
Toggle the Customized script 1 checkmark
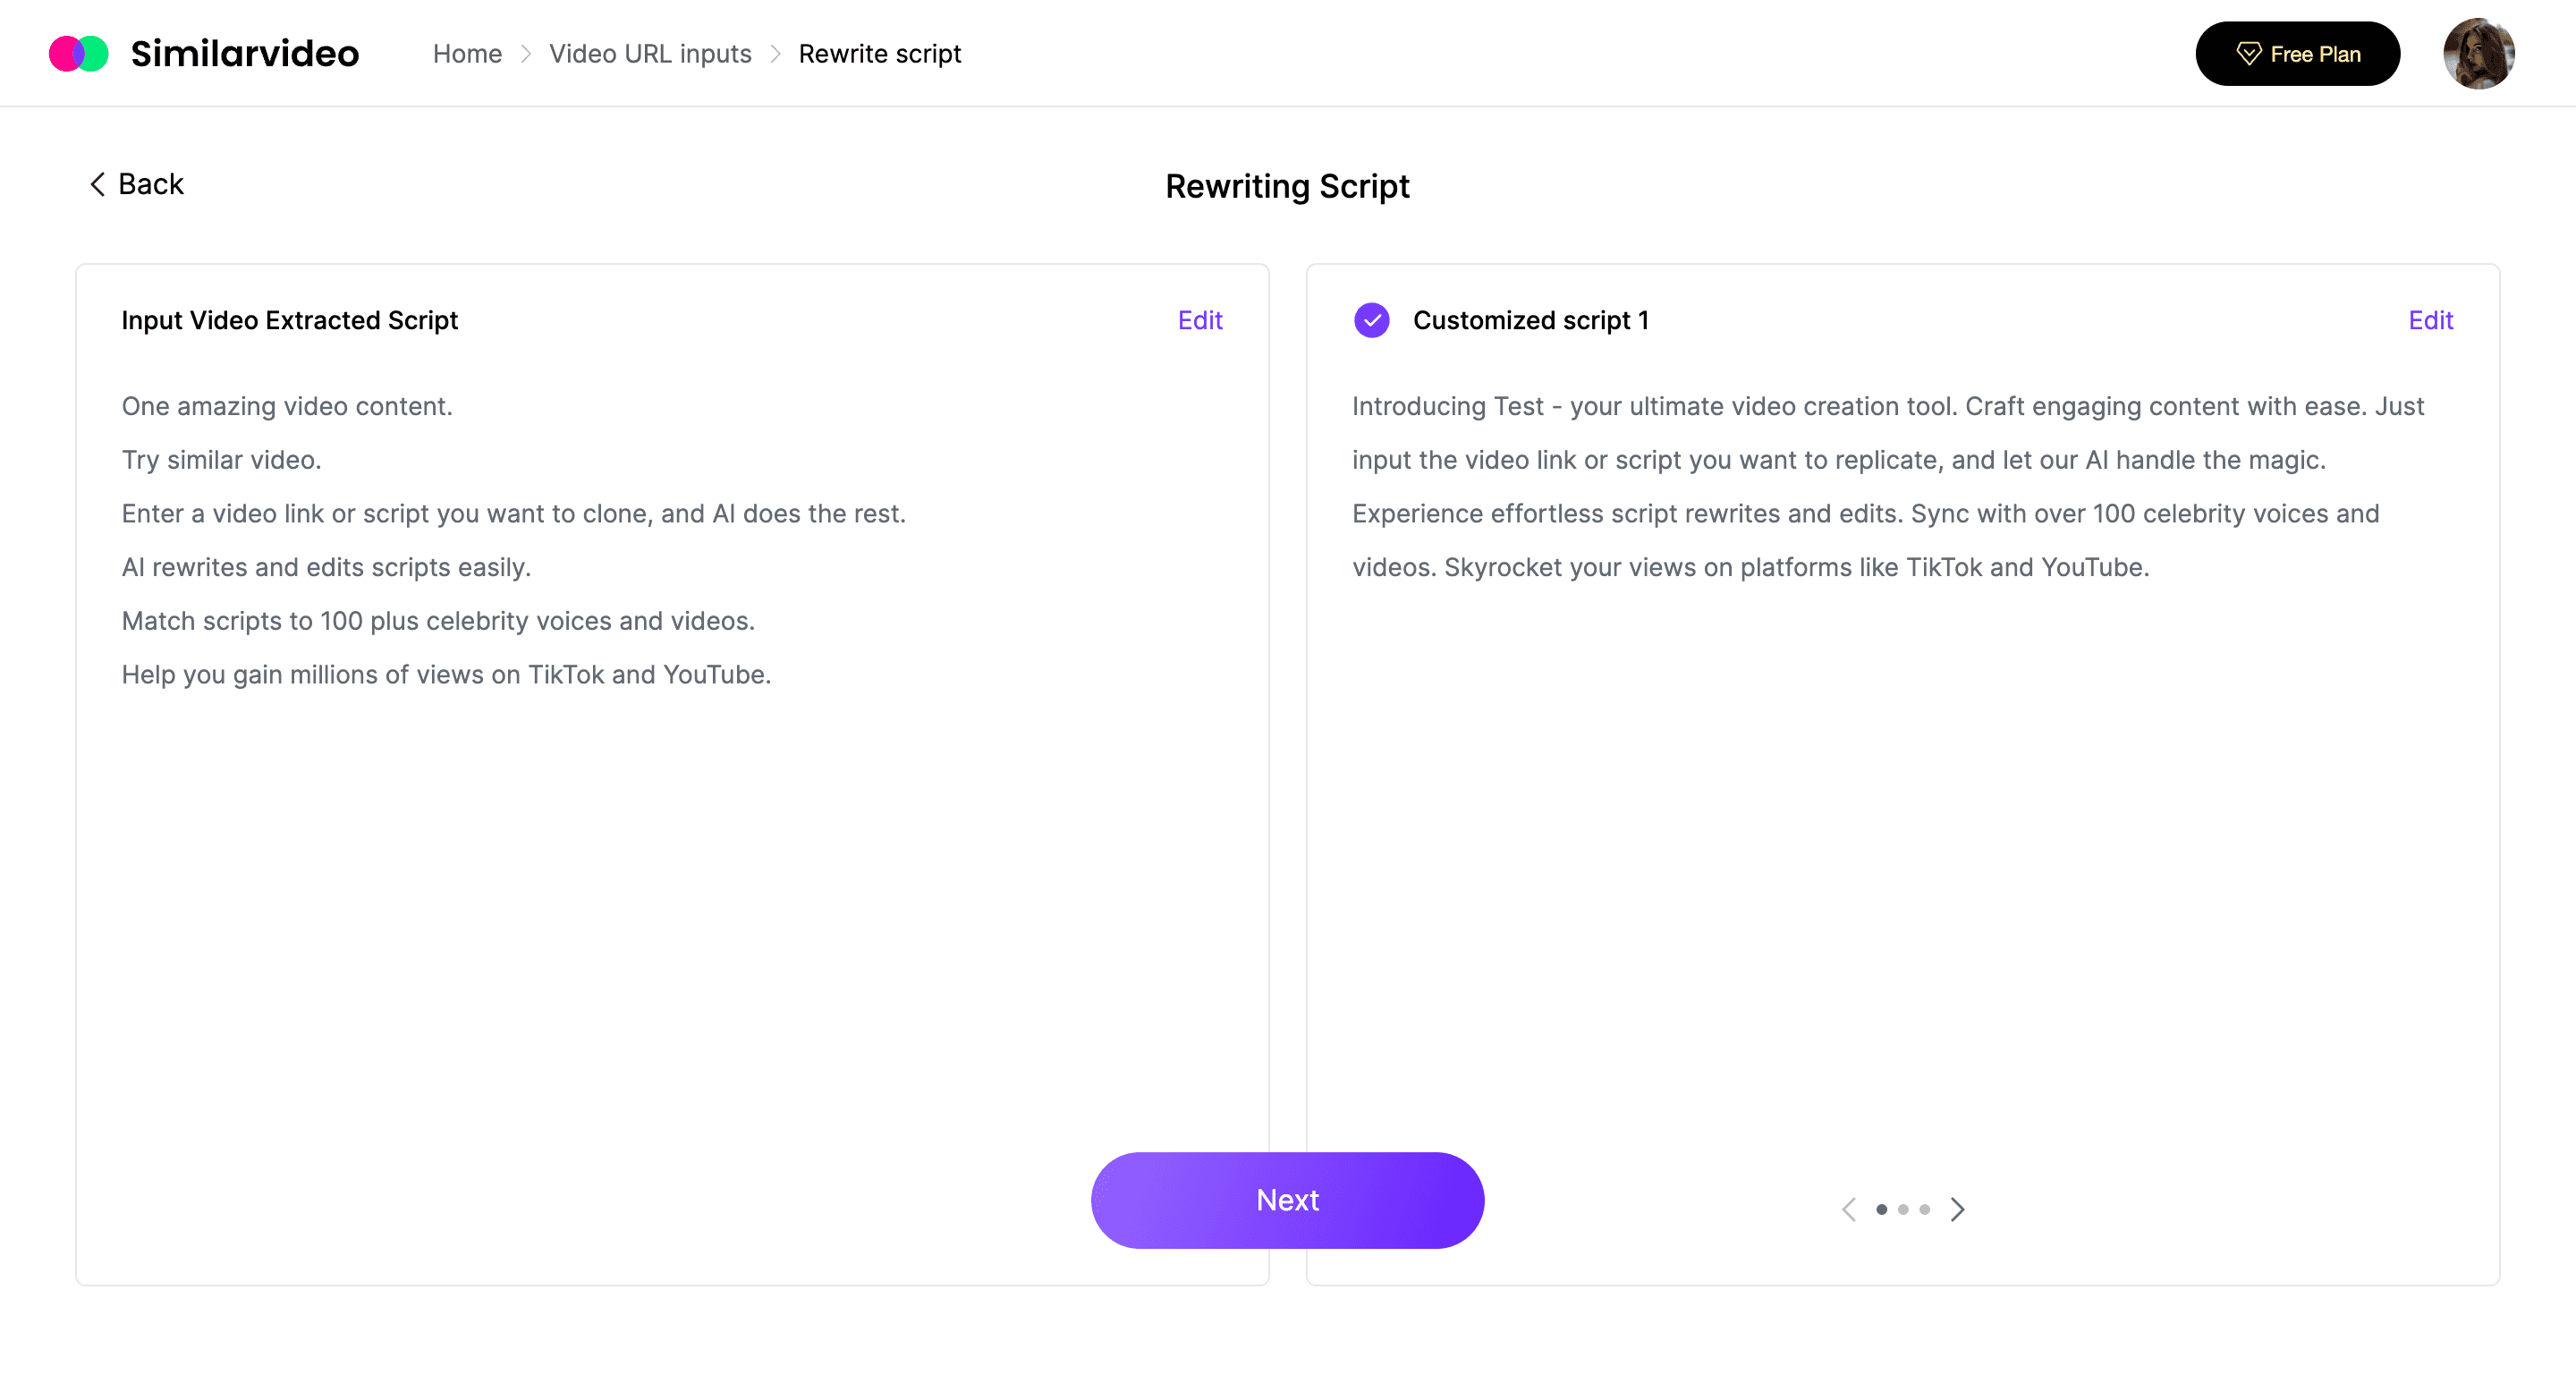click(1371, 320)
